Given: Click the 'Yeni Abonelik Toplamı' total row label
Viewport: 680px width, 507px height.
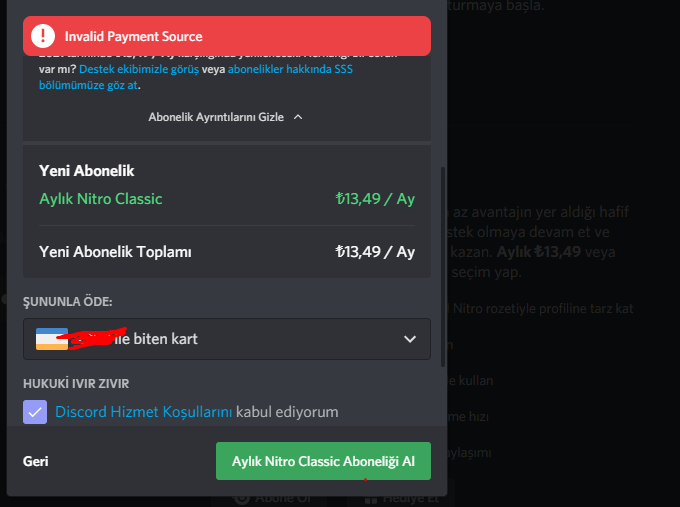Looking at the screenshot, I should (x=115, y=251).
